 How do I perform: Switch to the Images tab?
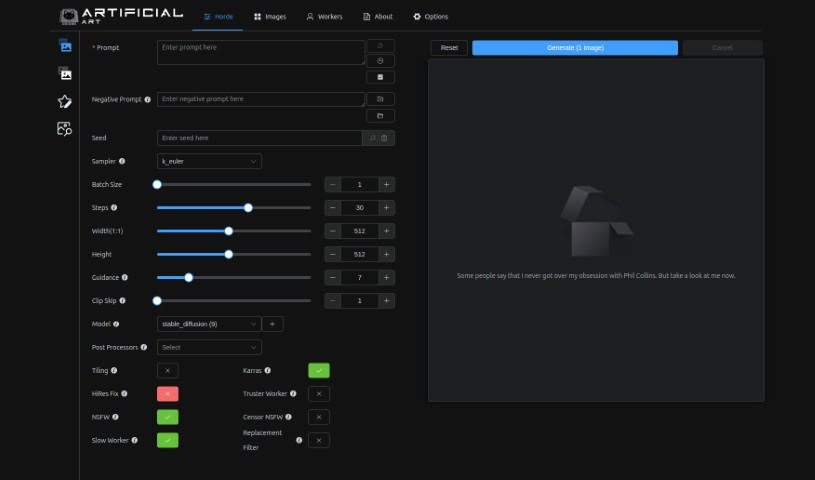coord(270,17)
